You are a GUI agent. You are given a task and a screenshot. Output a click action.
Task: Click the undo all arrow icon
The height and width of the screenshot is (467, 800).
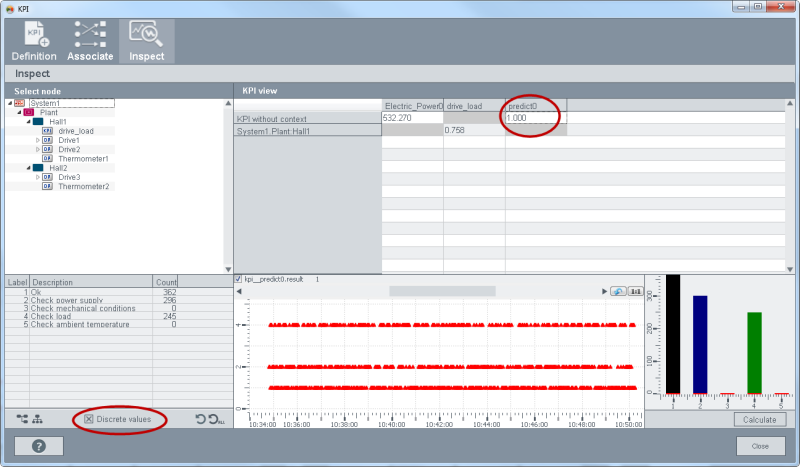(215, 419)
